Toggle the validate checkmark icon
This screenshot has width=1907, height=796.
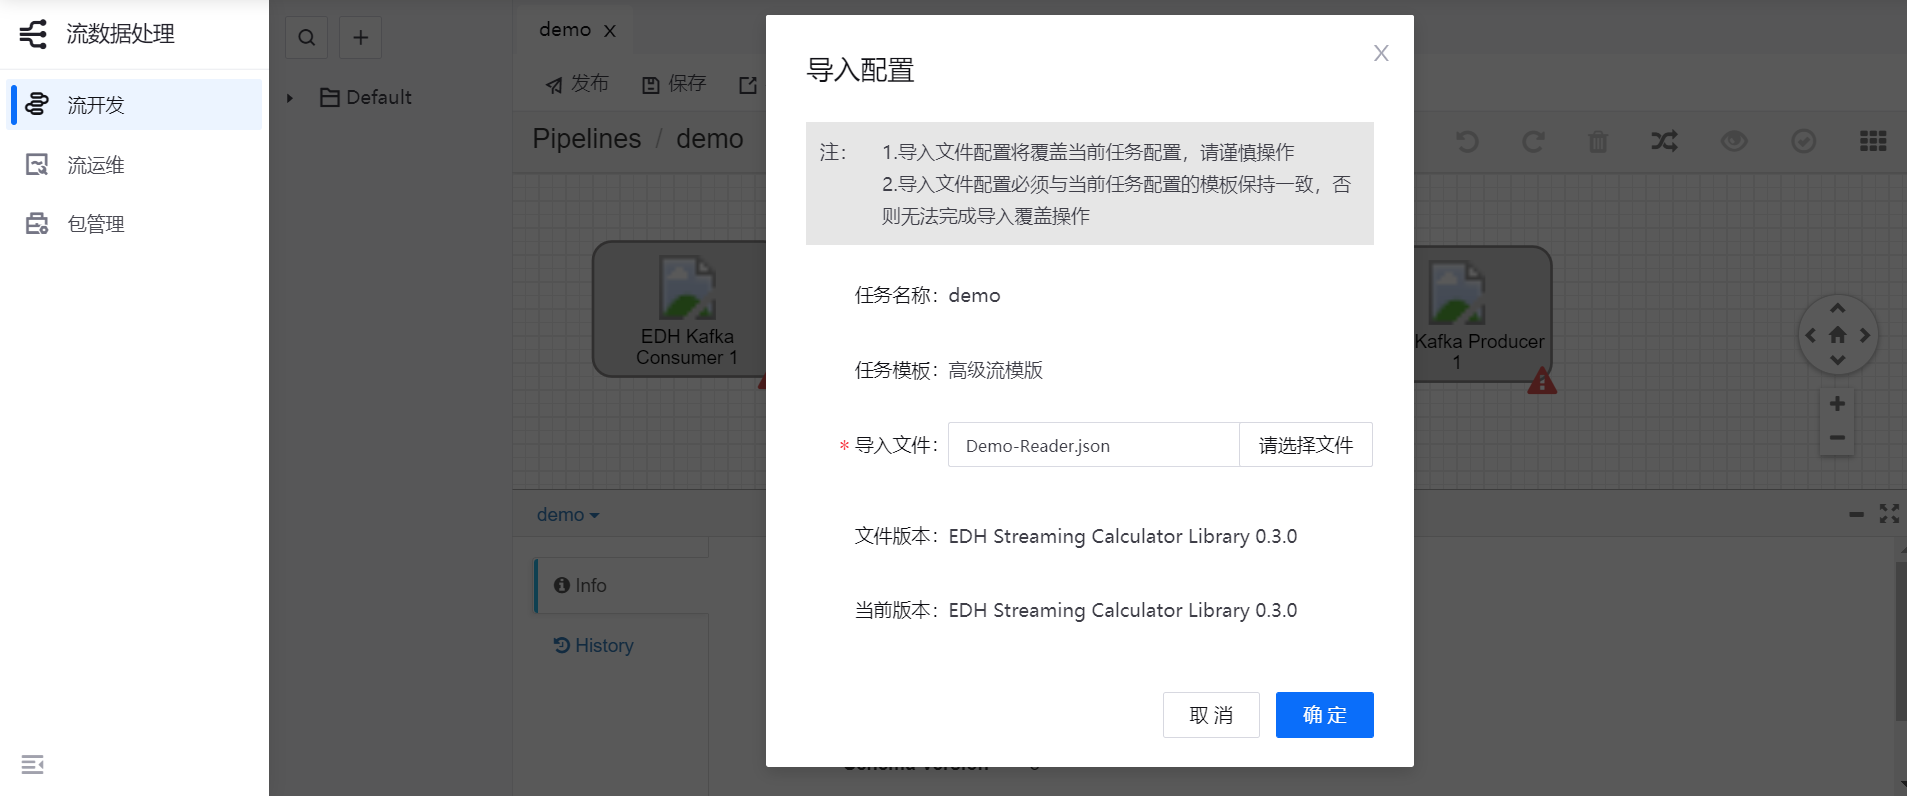pyautogui.click(x=1803, y=142)
